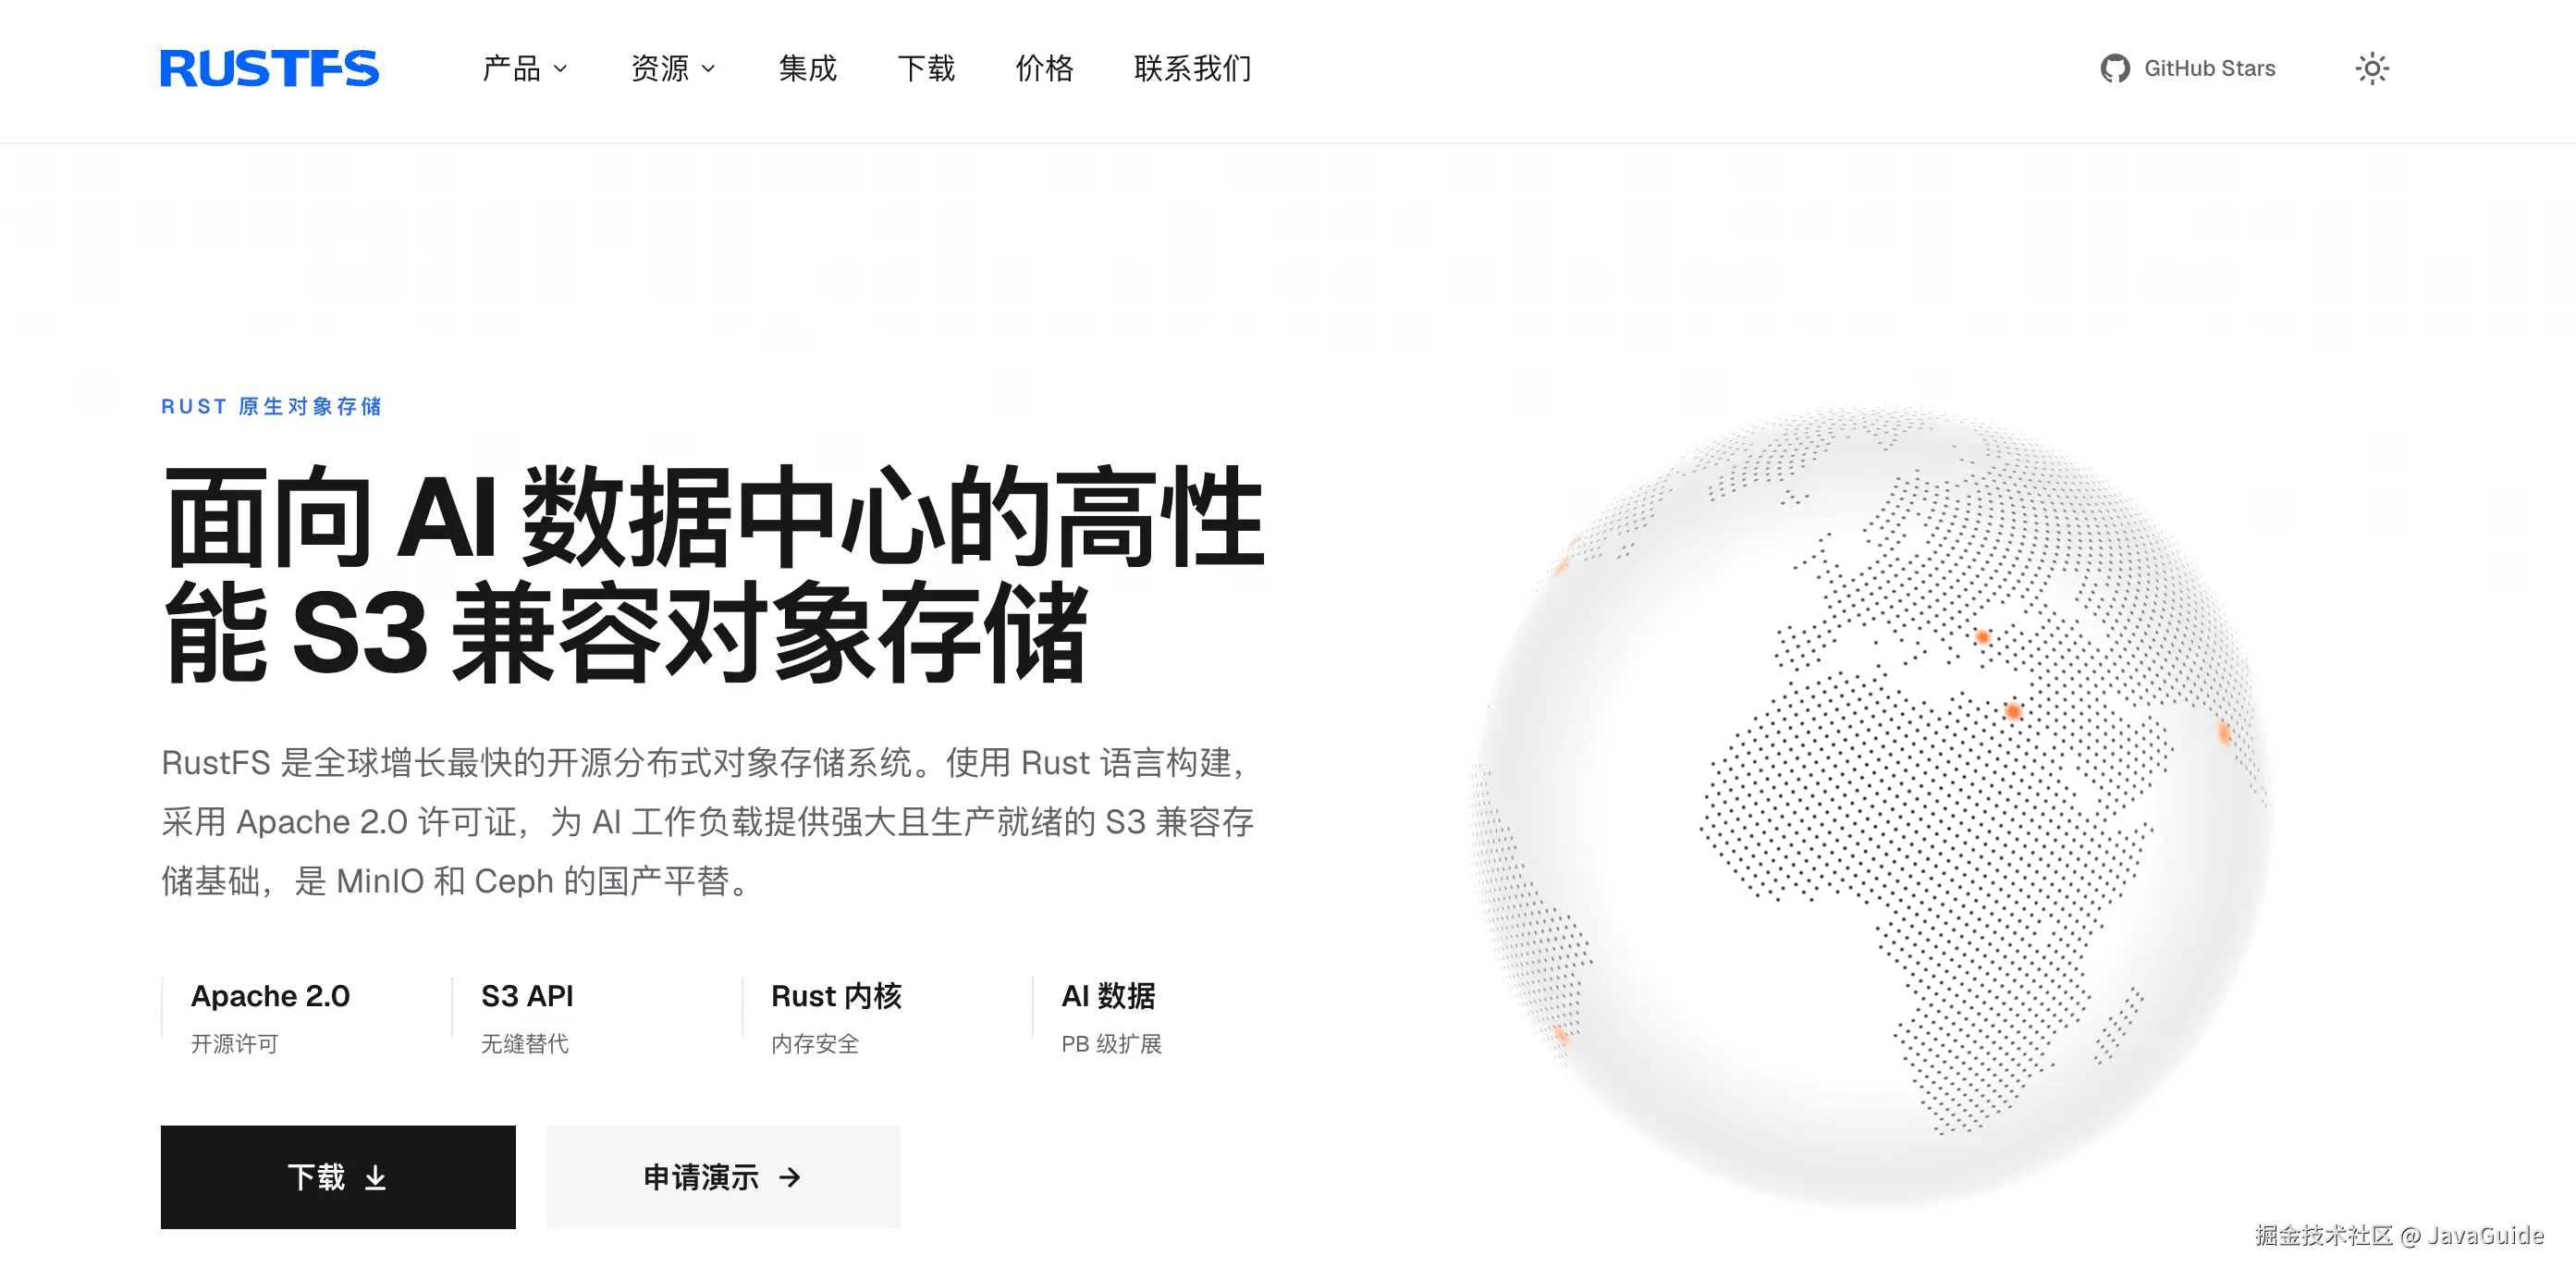Image resolution: width=2576 pixels, height=1280 pixels.
Task: Click the PB 级扩展 caption
Action: click(x=1111, y=1044)
